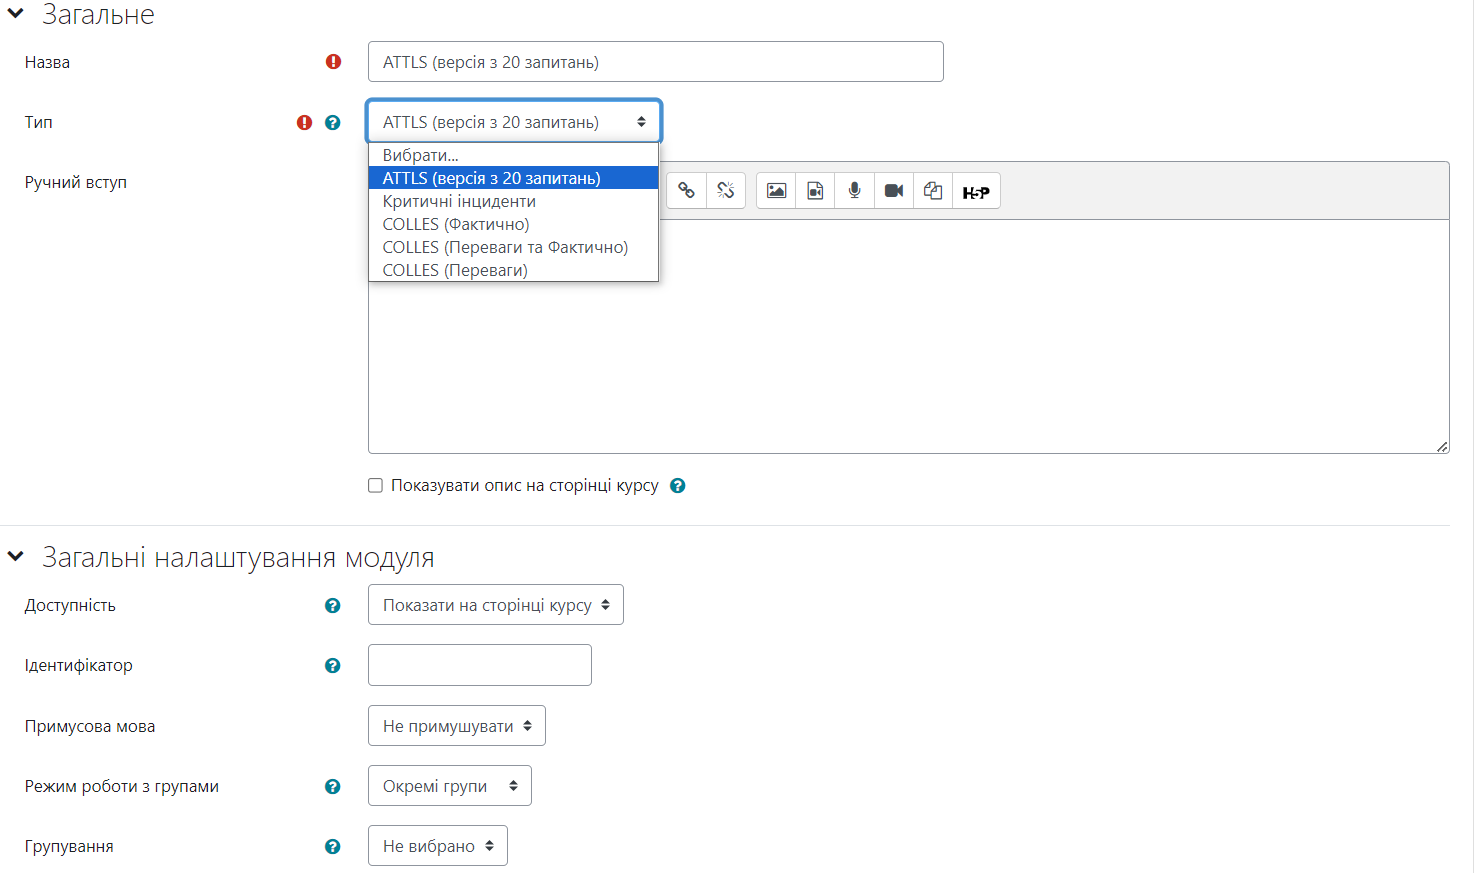The width and height of the screenshot is (1476, 873).
Task: Click the red required icon next to Назва
Action: click(x=334, y=62)
